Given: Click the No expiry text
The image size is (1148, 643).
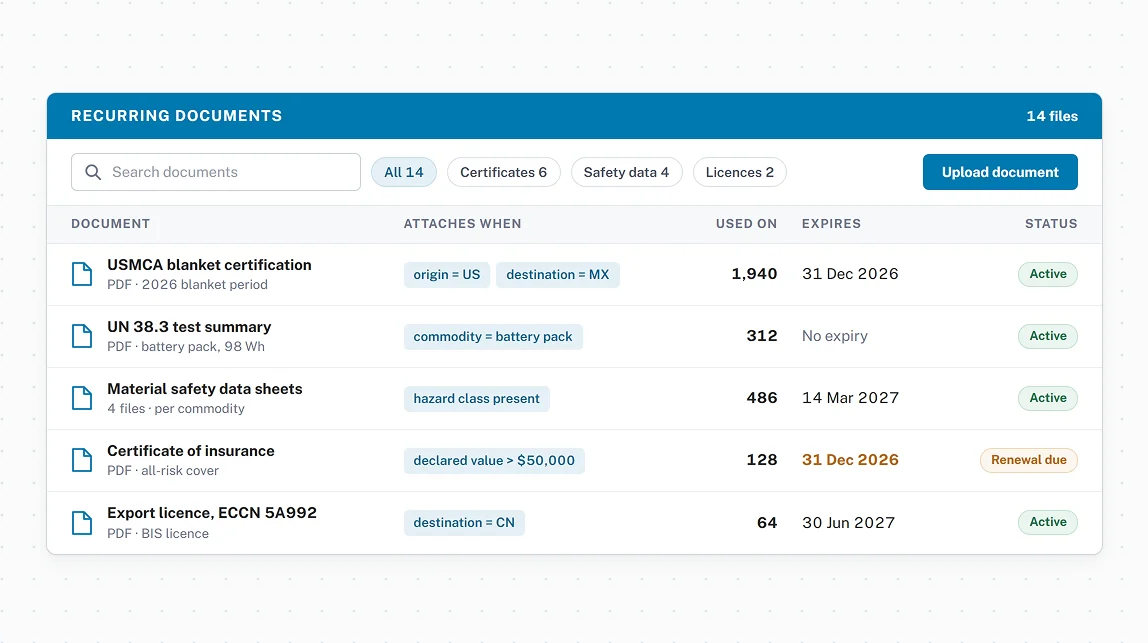Looking at the screenshot, I should point(835,336).
